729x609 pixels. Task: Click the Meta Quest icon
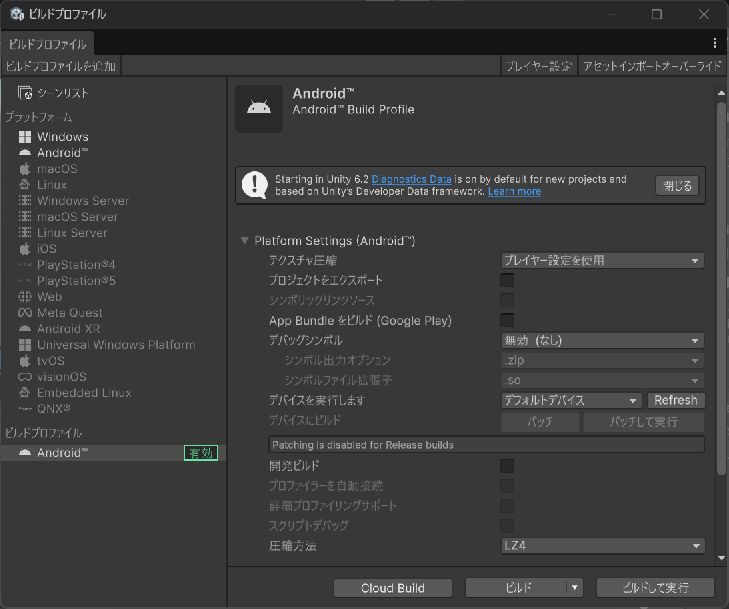25,312
